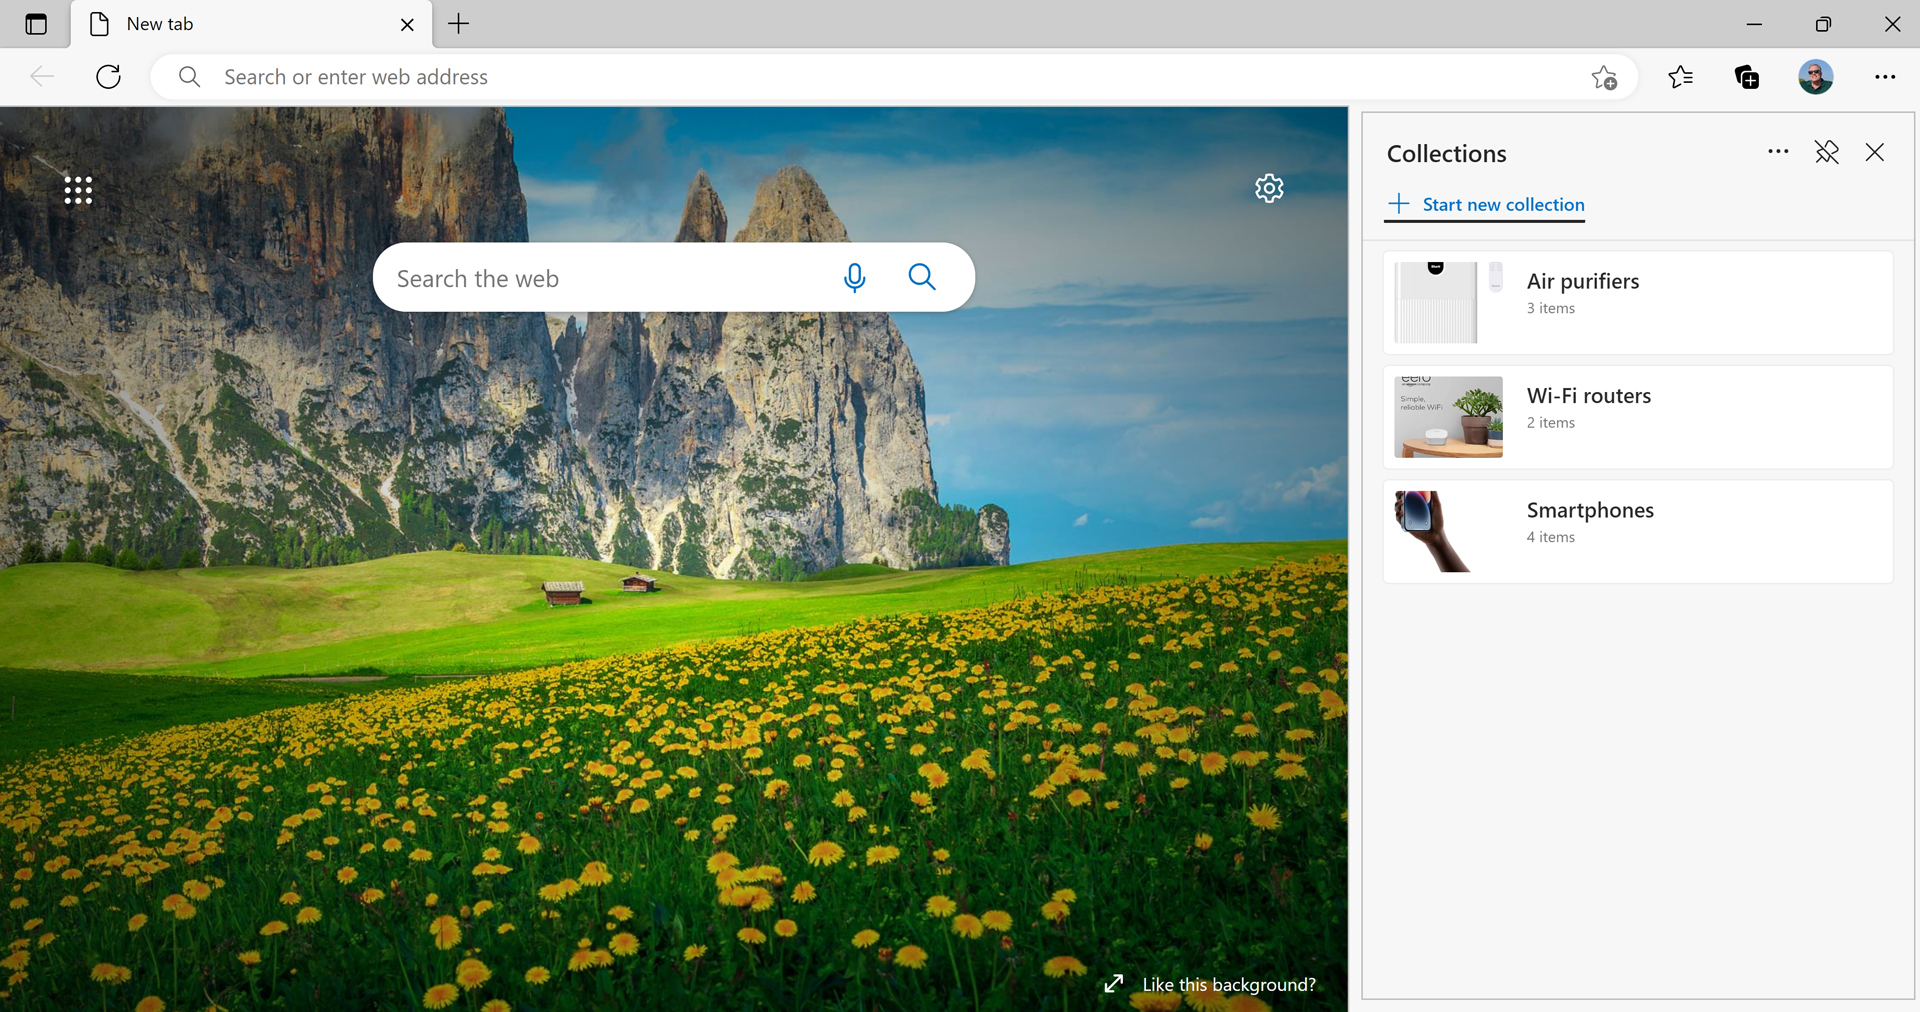The image size is (1920, 1012).
Task: Click the vertical tabs icon in title bar
Action: point(36,24)
